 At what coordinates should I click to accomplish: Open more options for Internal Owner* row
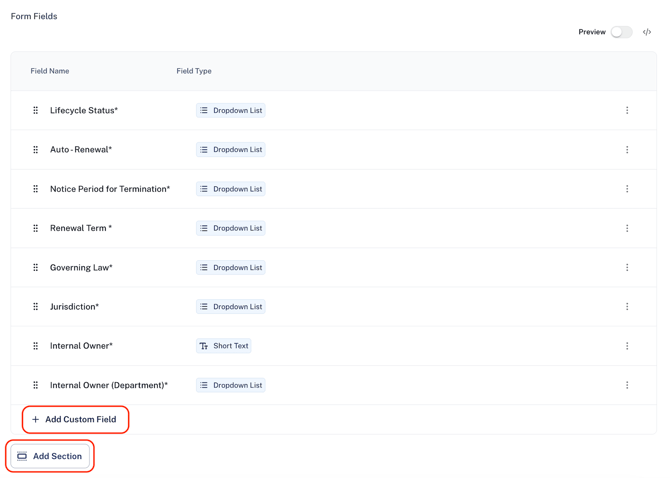tap(627, 346)
